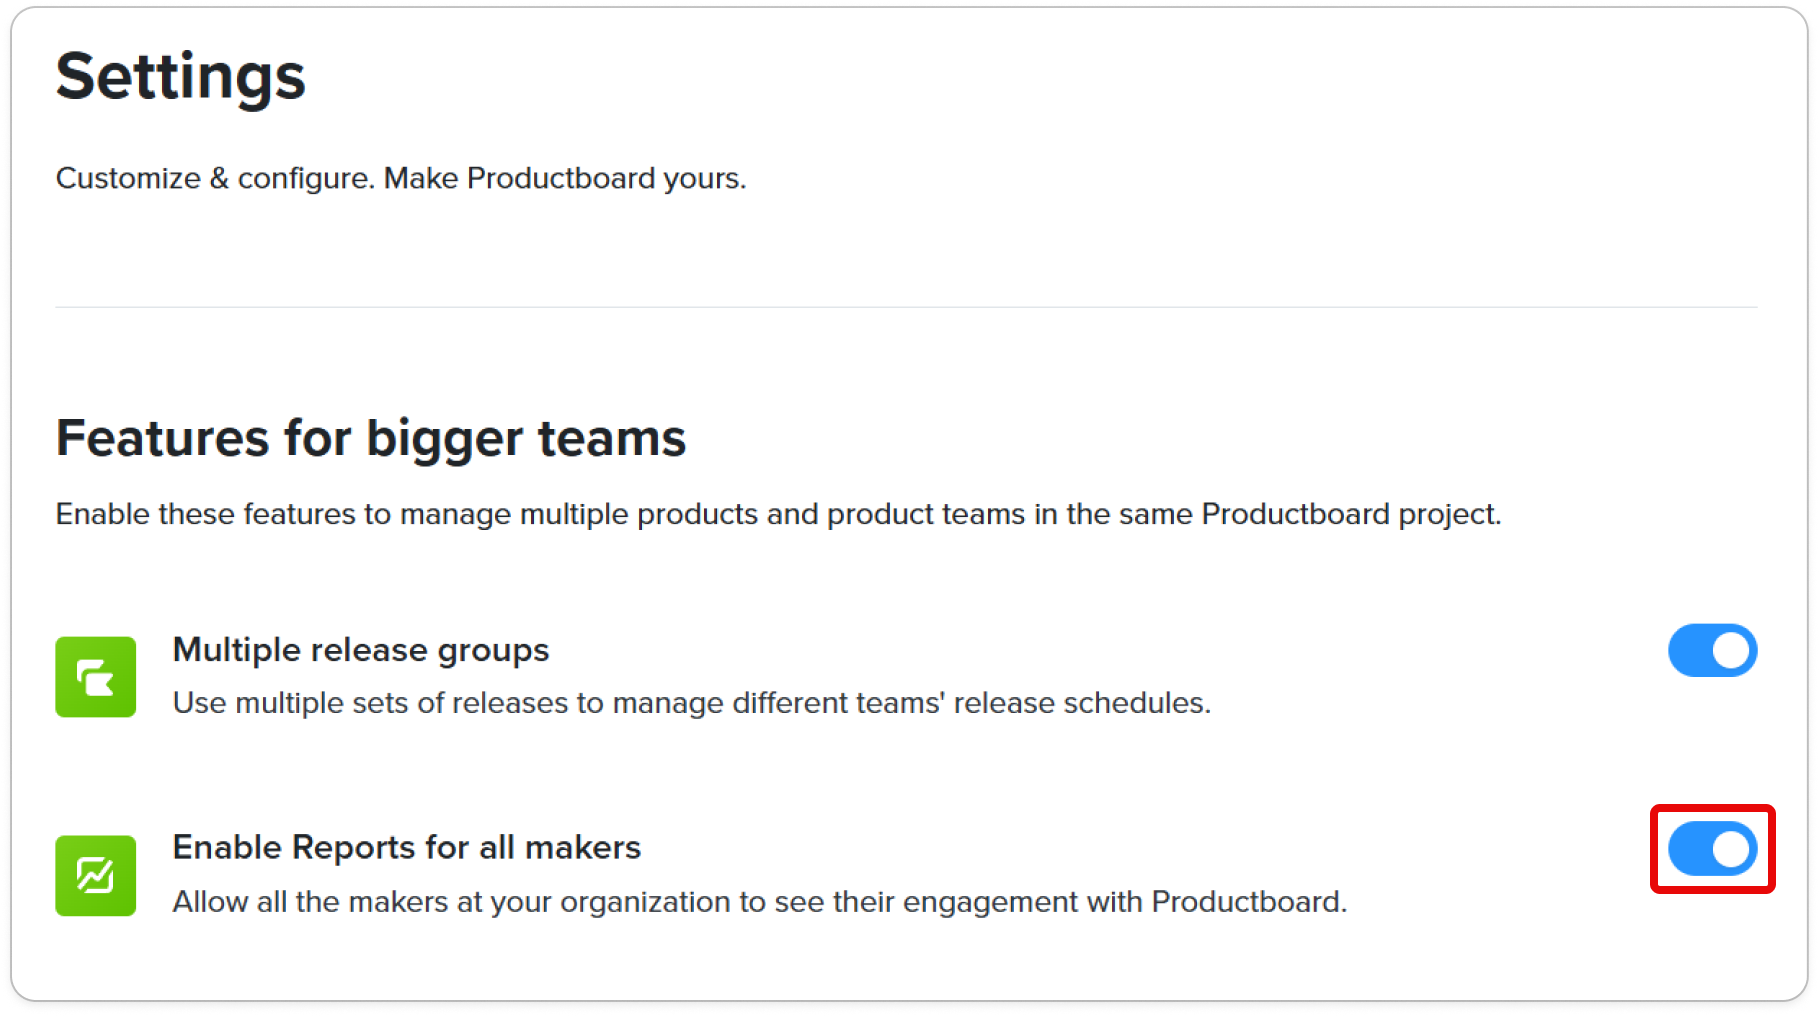Image resolution: width=1819 pixels, height=1016 pixels.
Task: Select the 'Customize & configure' subtitle text
Action: pos(401,178)
